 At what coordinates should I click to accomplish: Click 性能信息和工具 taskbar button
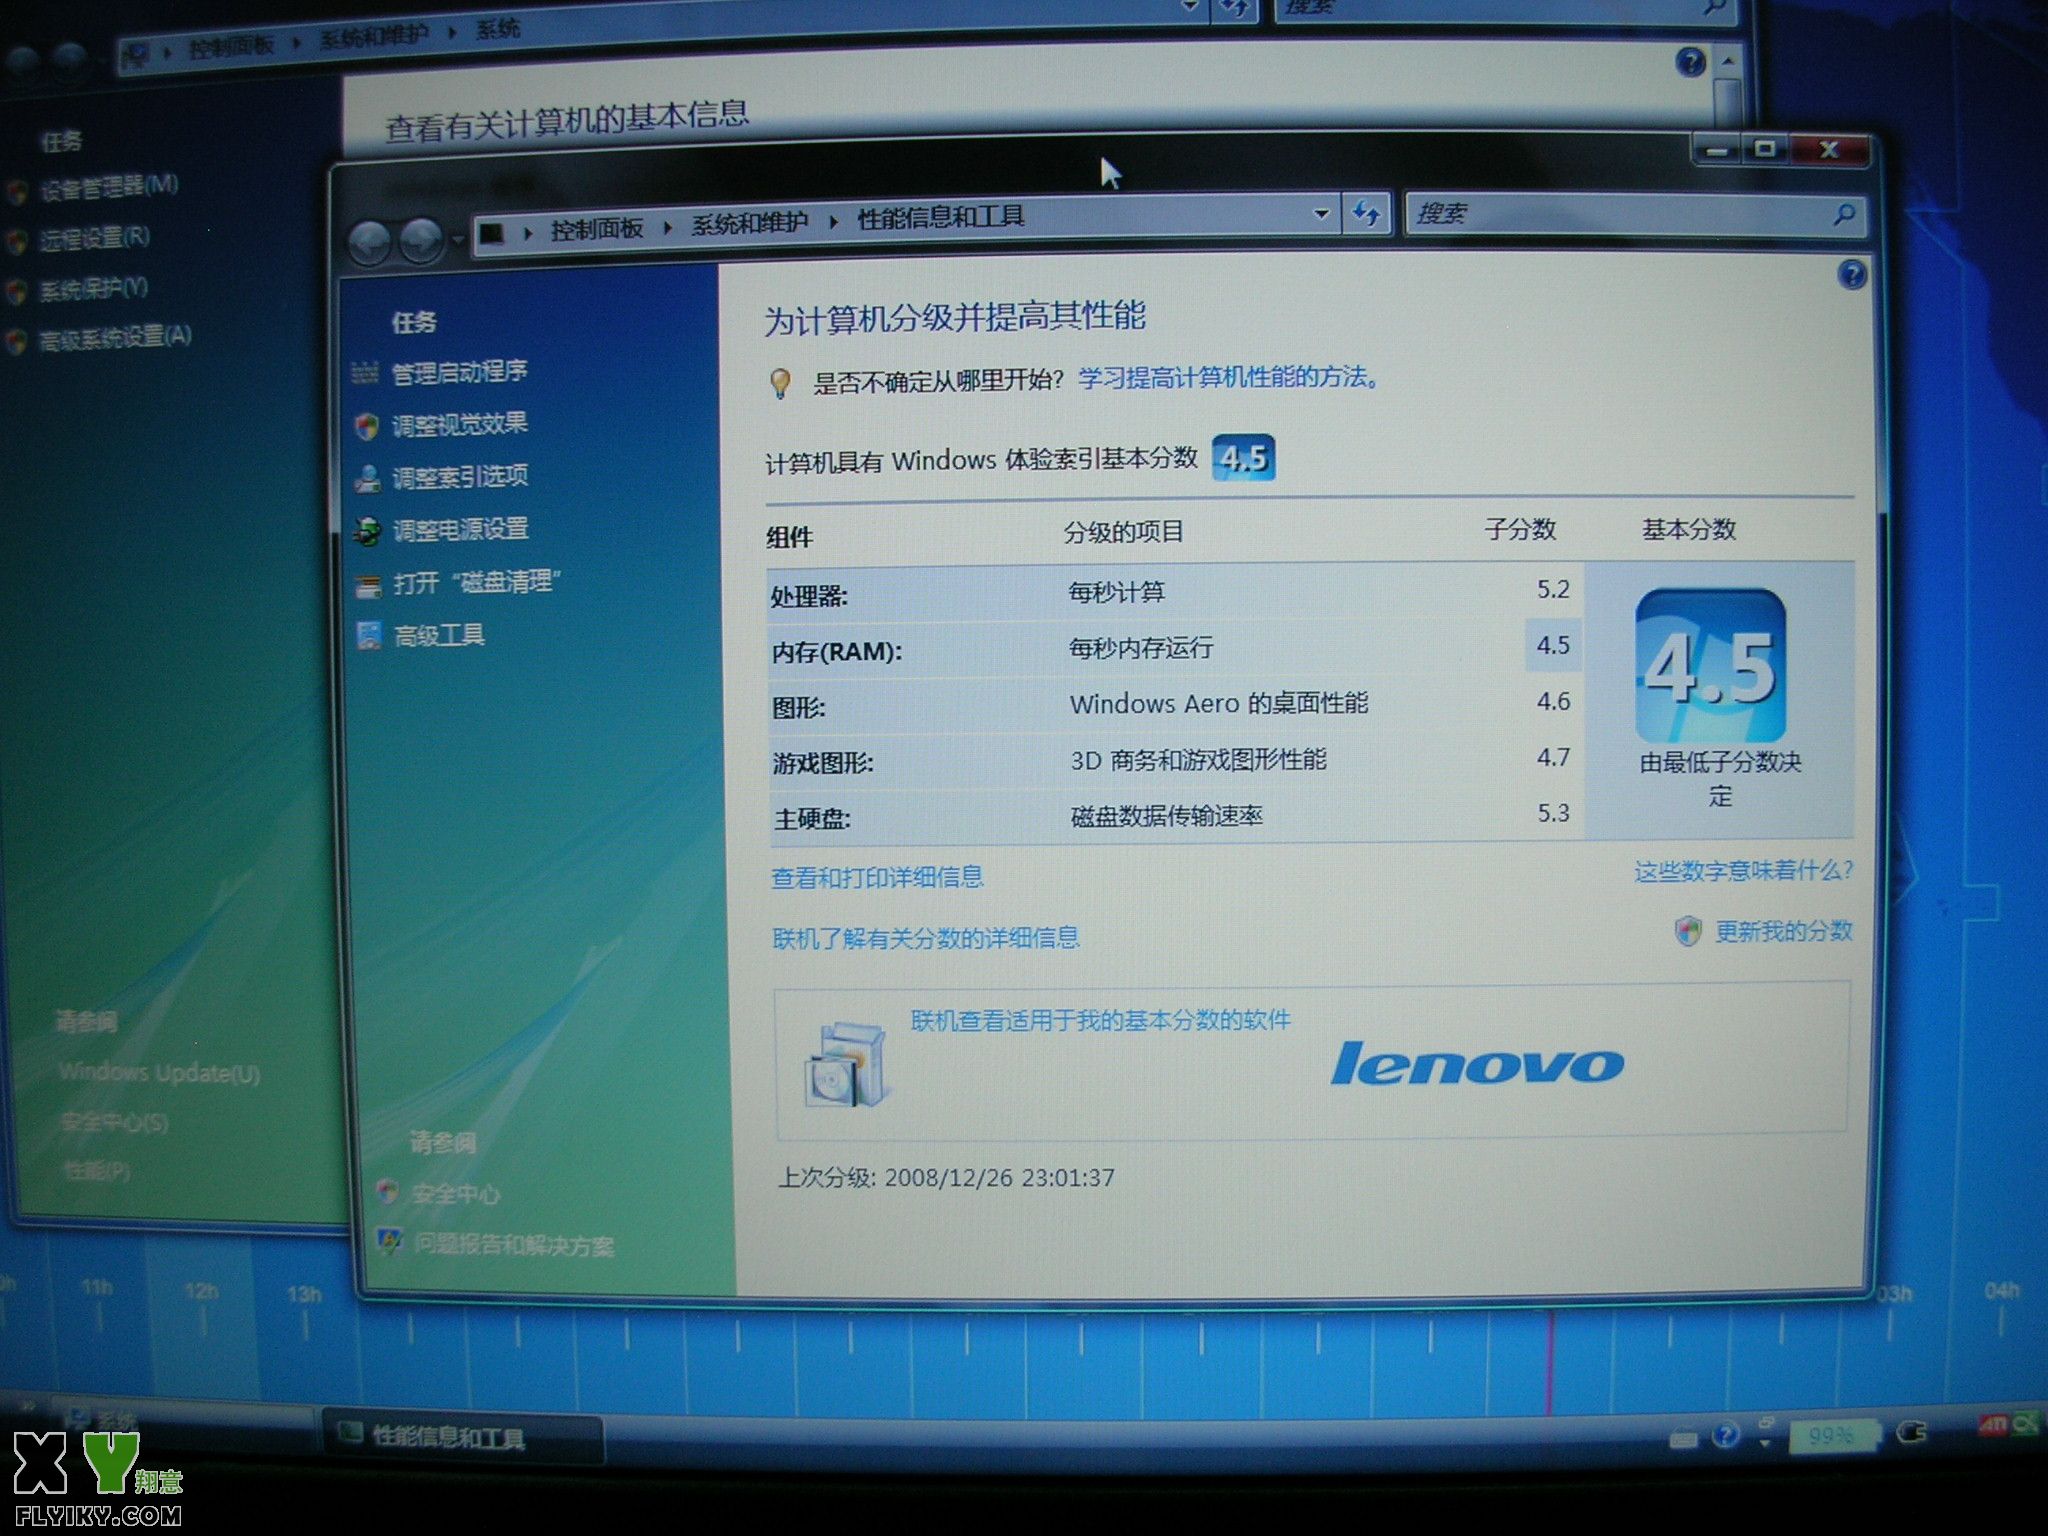pos(448,1438)
